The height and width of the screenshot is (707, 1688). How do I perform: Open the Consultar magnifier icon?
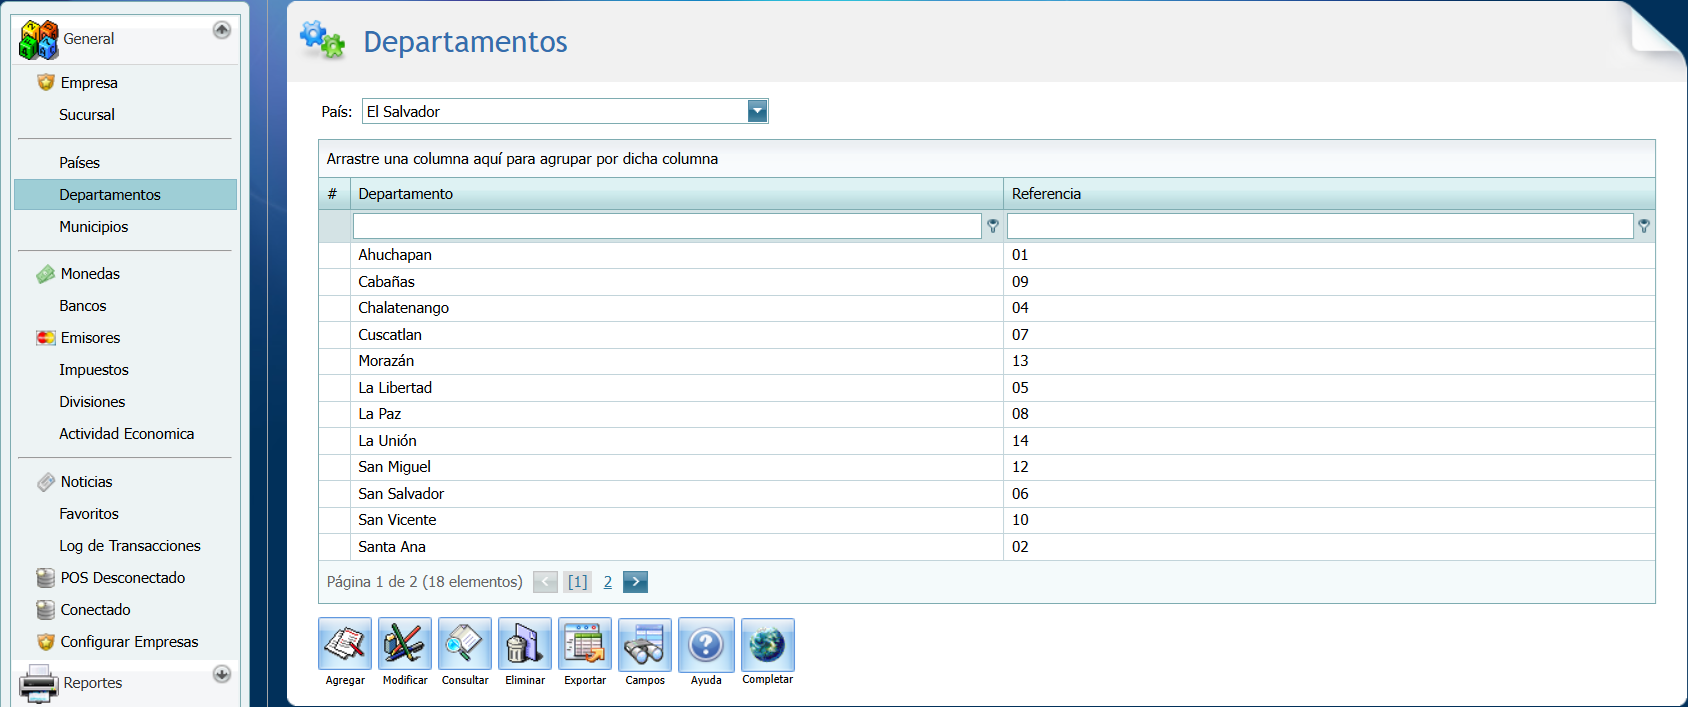pyautogui.click(x=465, y=644)
